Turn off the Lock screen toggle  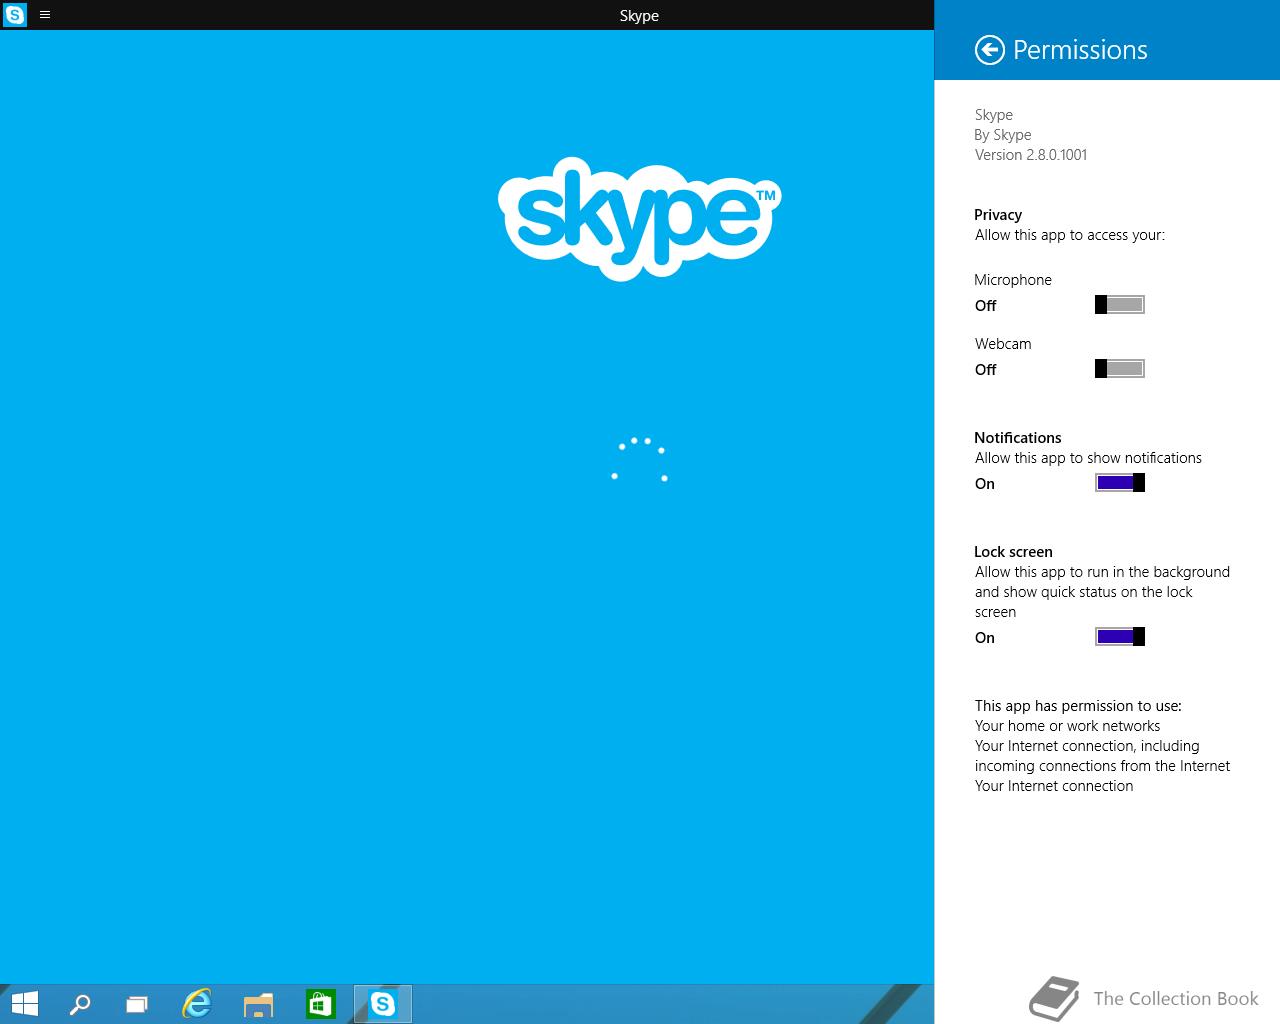(x=1120, y=637)
